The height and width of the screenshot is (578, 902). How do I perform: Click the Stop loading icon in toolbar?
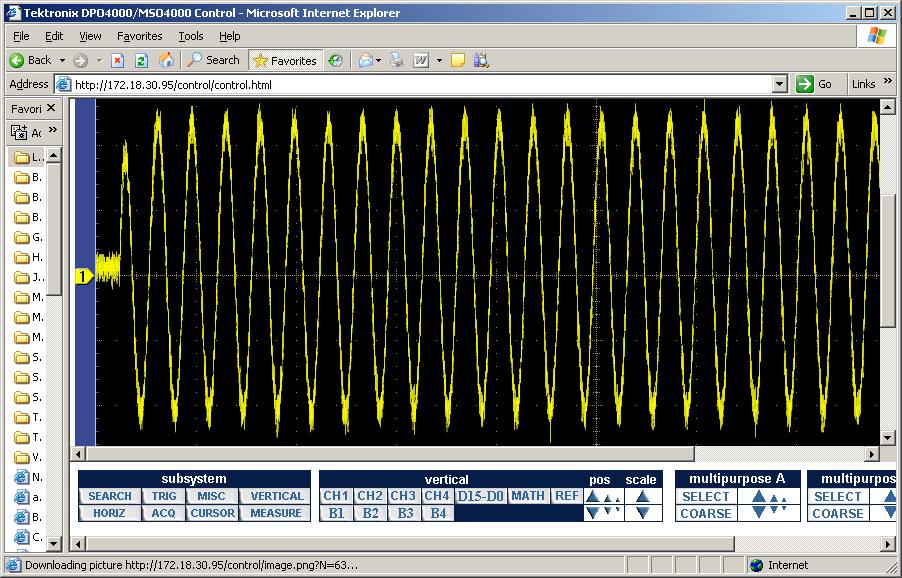click(118, 60)
